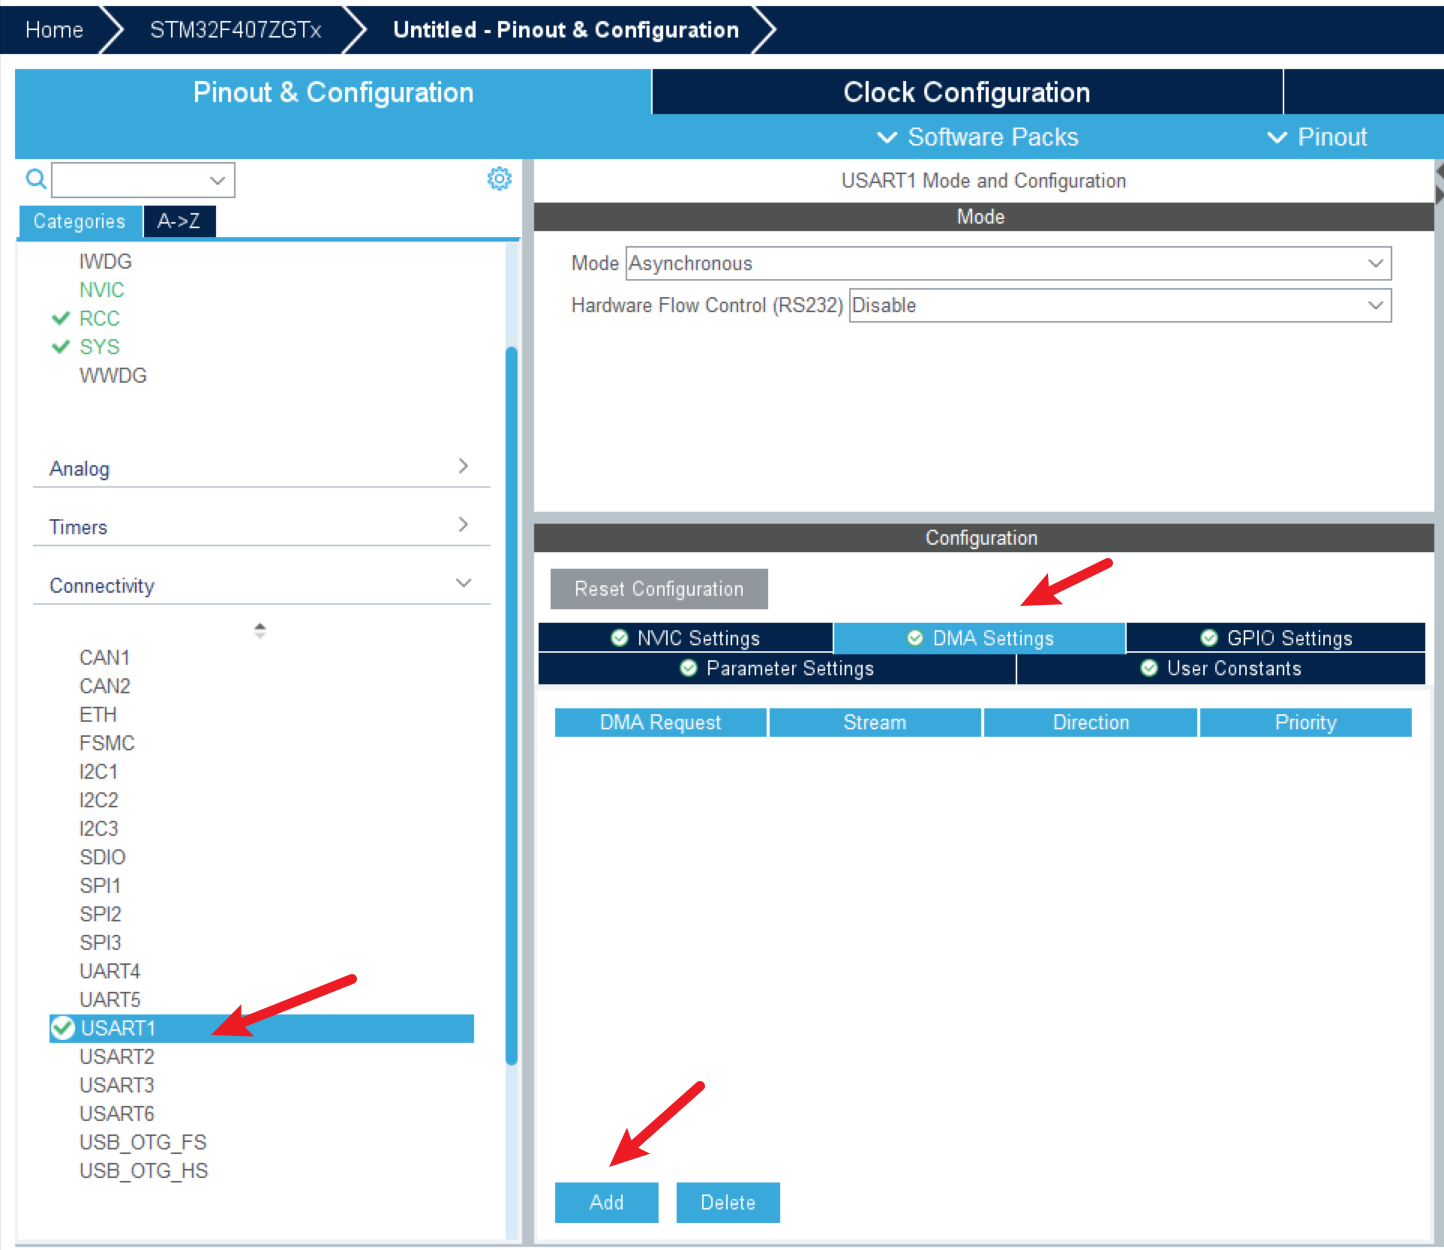1444x1250 pixels.
Task: Select WWDG in the list
Action: coord(113,375)
